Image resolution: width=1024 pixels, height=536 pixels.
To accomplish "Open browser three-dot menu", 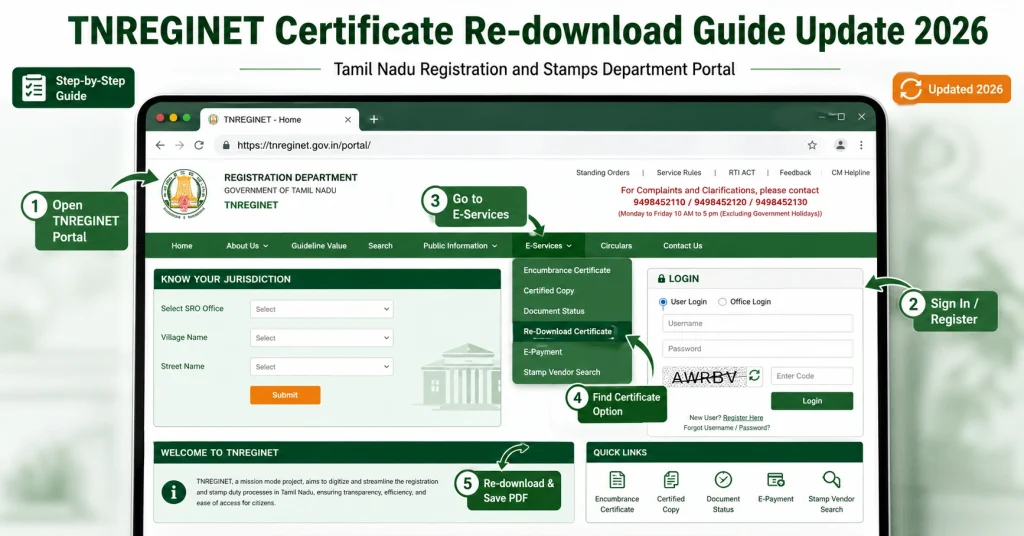I will pos(861,145).
